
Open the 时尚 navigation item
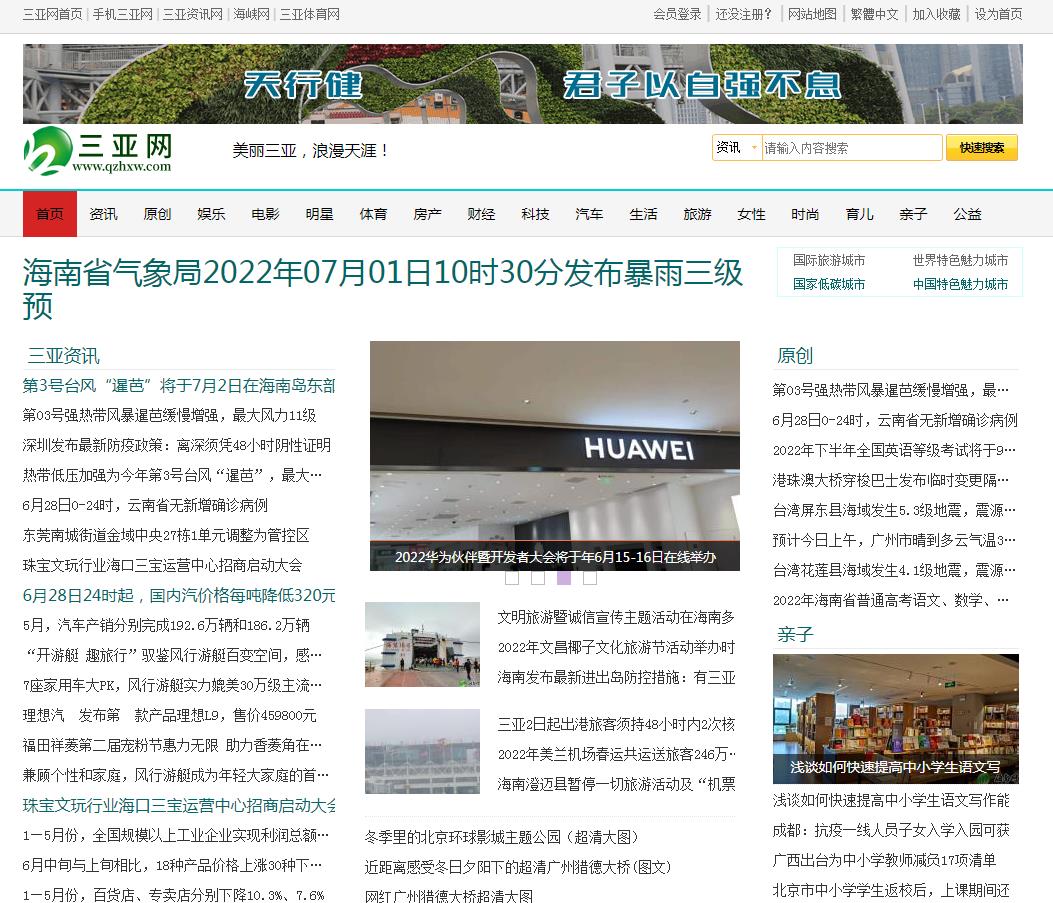coord(805,214)
